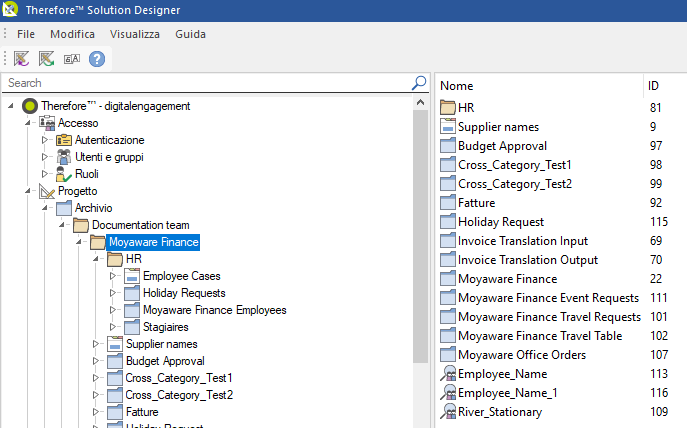Select Cross_Category_Test2 in tree
The width and height of the screenshot is (687, 428).
pyautogui.click(x=179, y=395)
